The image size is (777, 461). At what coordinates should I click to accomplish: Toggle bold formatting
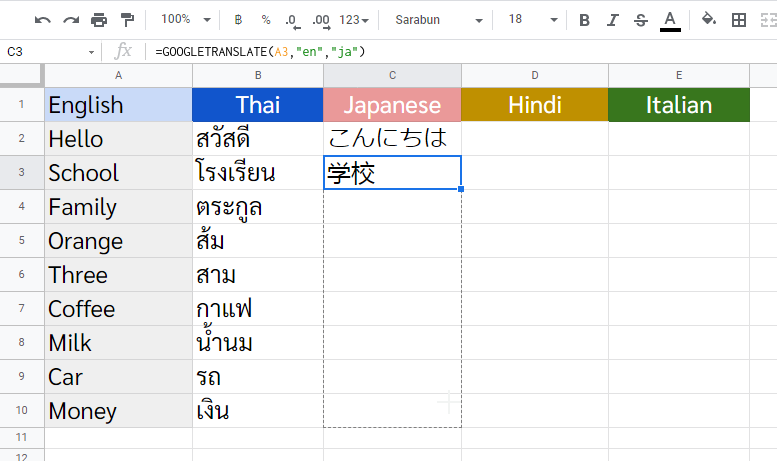click(584, 20)
